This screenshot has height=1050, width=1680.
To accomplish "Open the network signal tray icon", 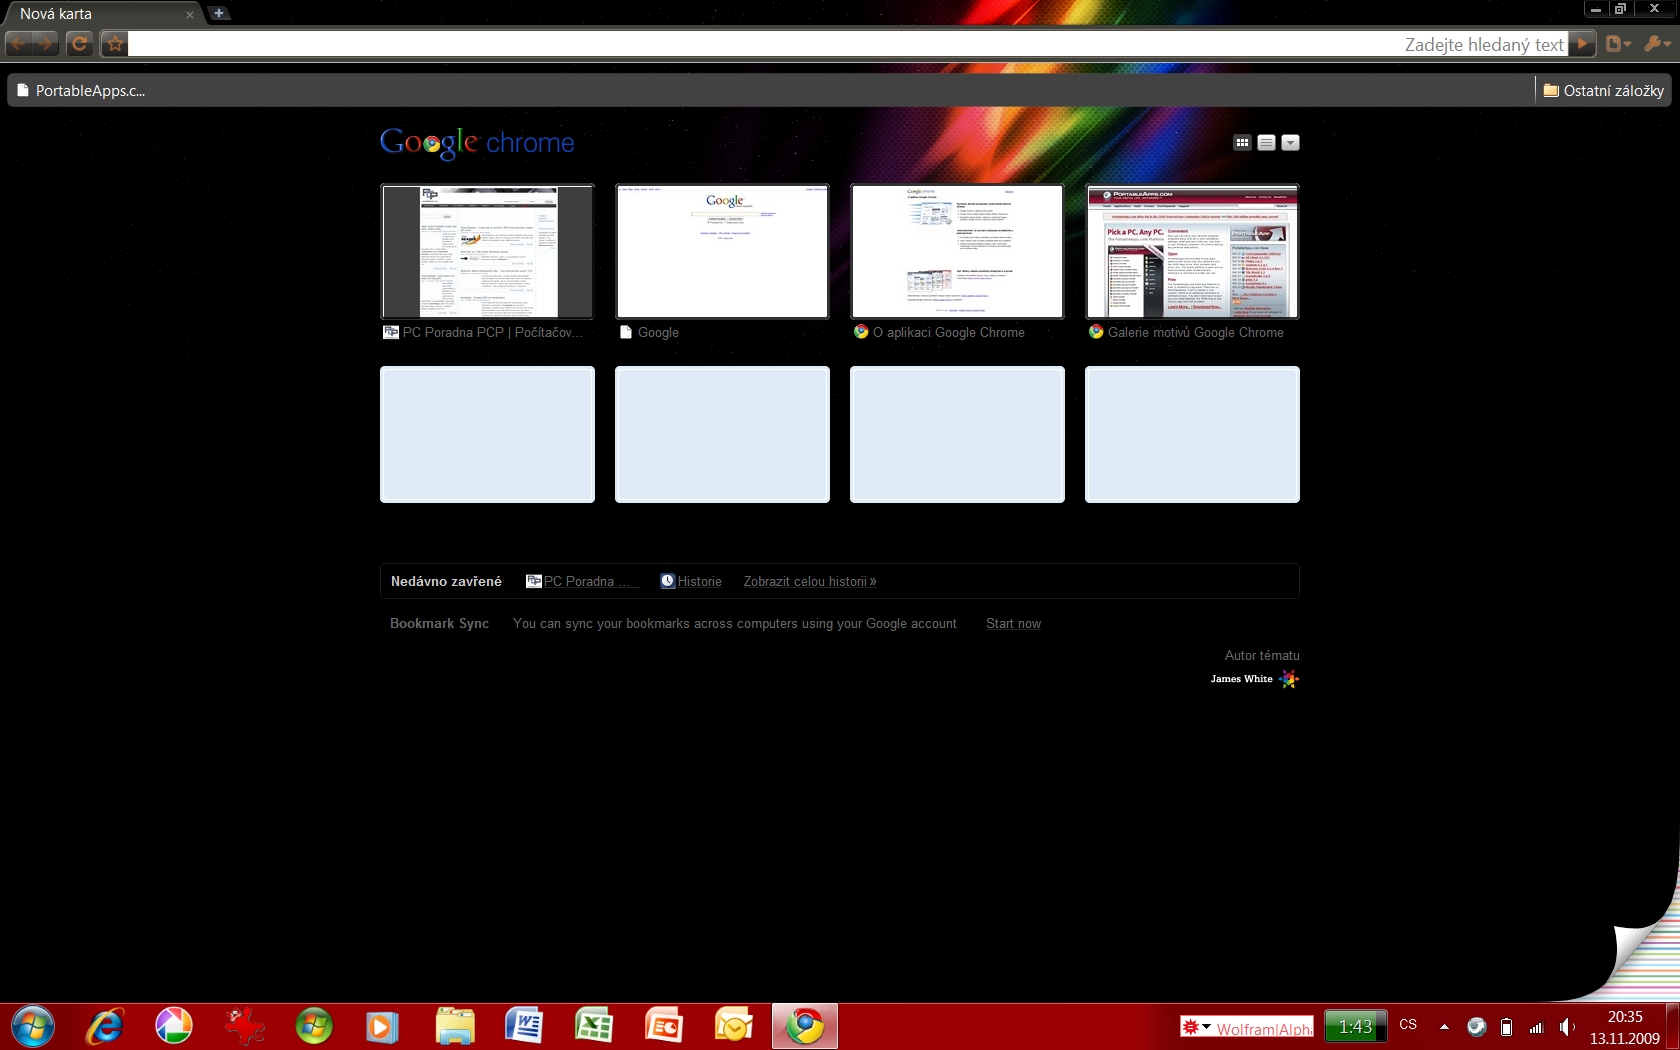I will [x=1537, y=1027].
